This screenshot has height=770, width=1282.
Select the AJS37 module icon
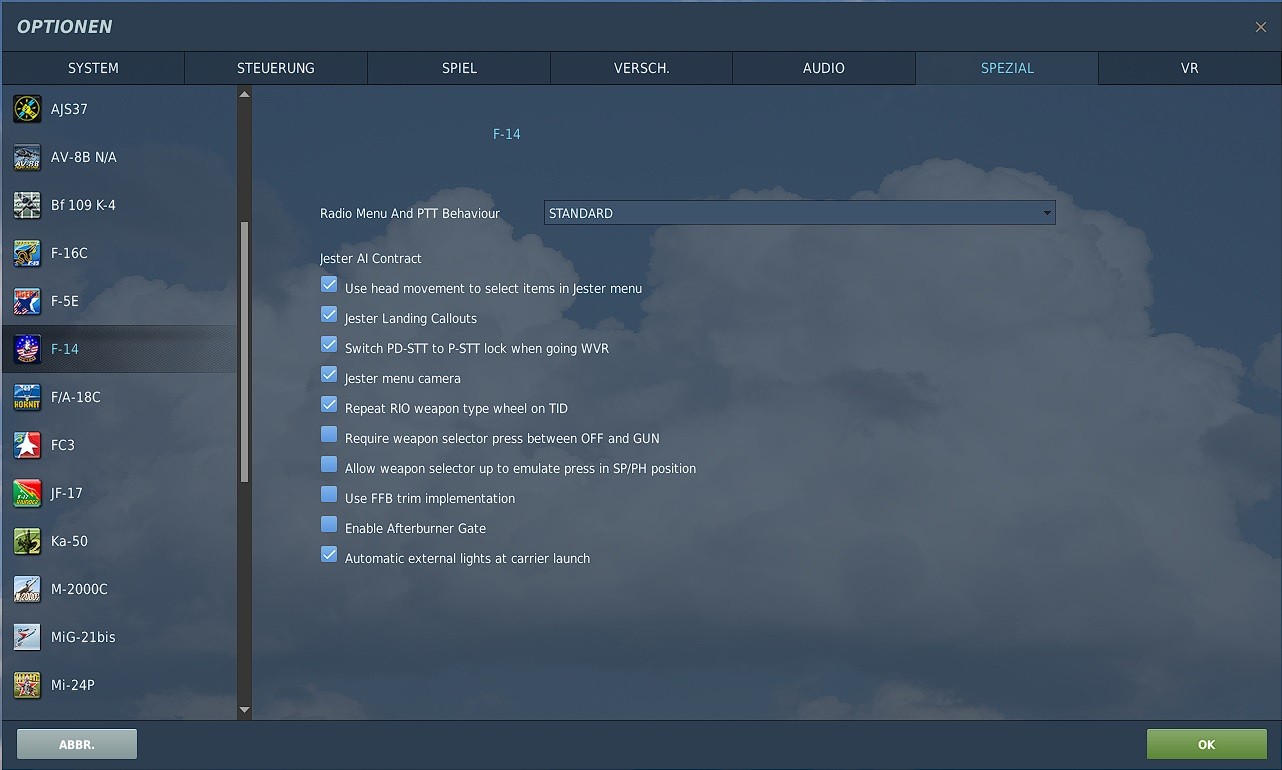click(27, 109)
